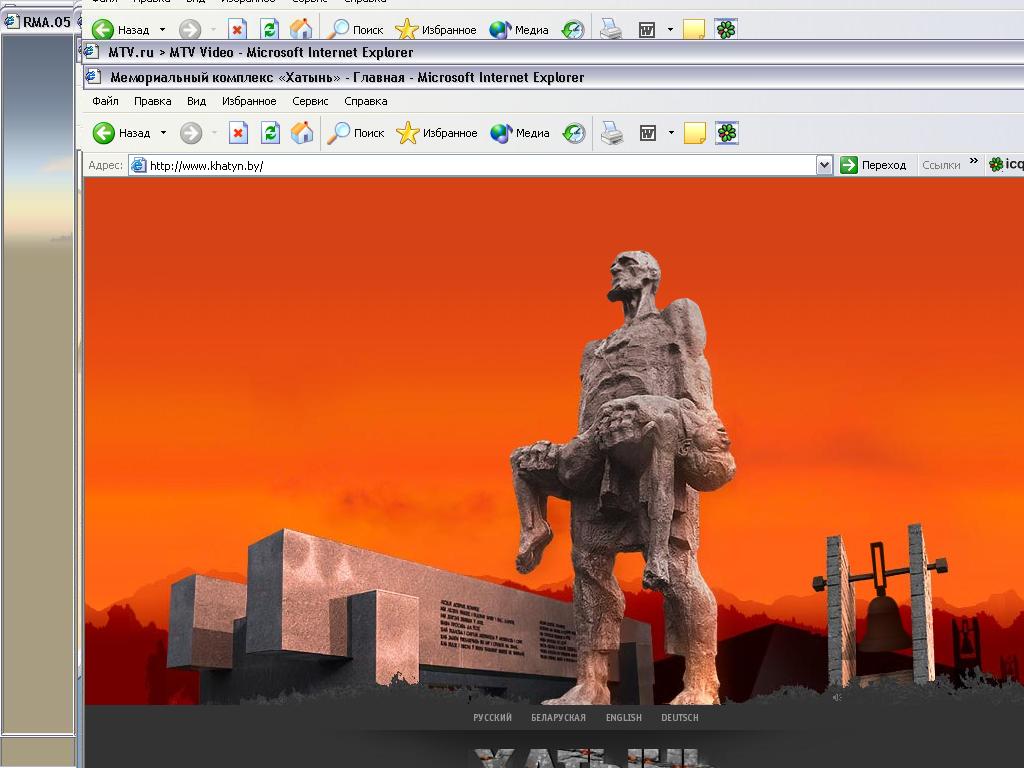Click ICQ flower icon in background window

pyautogui.click(x=726, y=29)
